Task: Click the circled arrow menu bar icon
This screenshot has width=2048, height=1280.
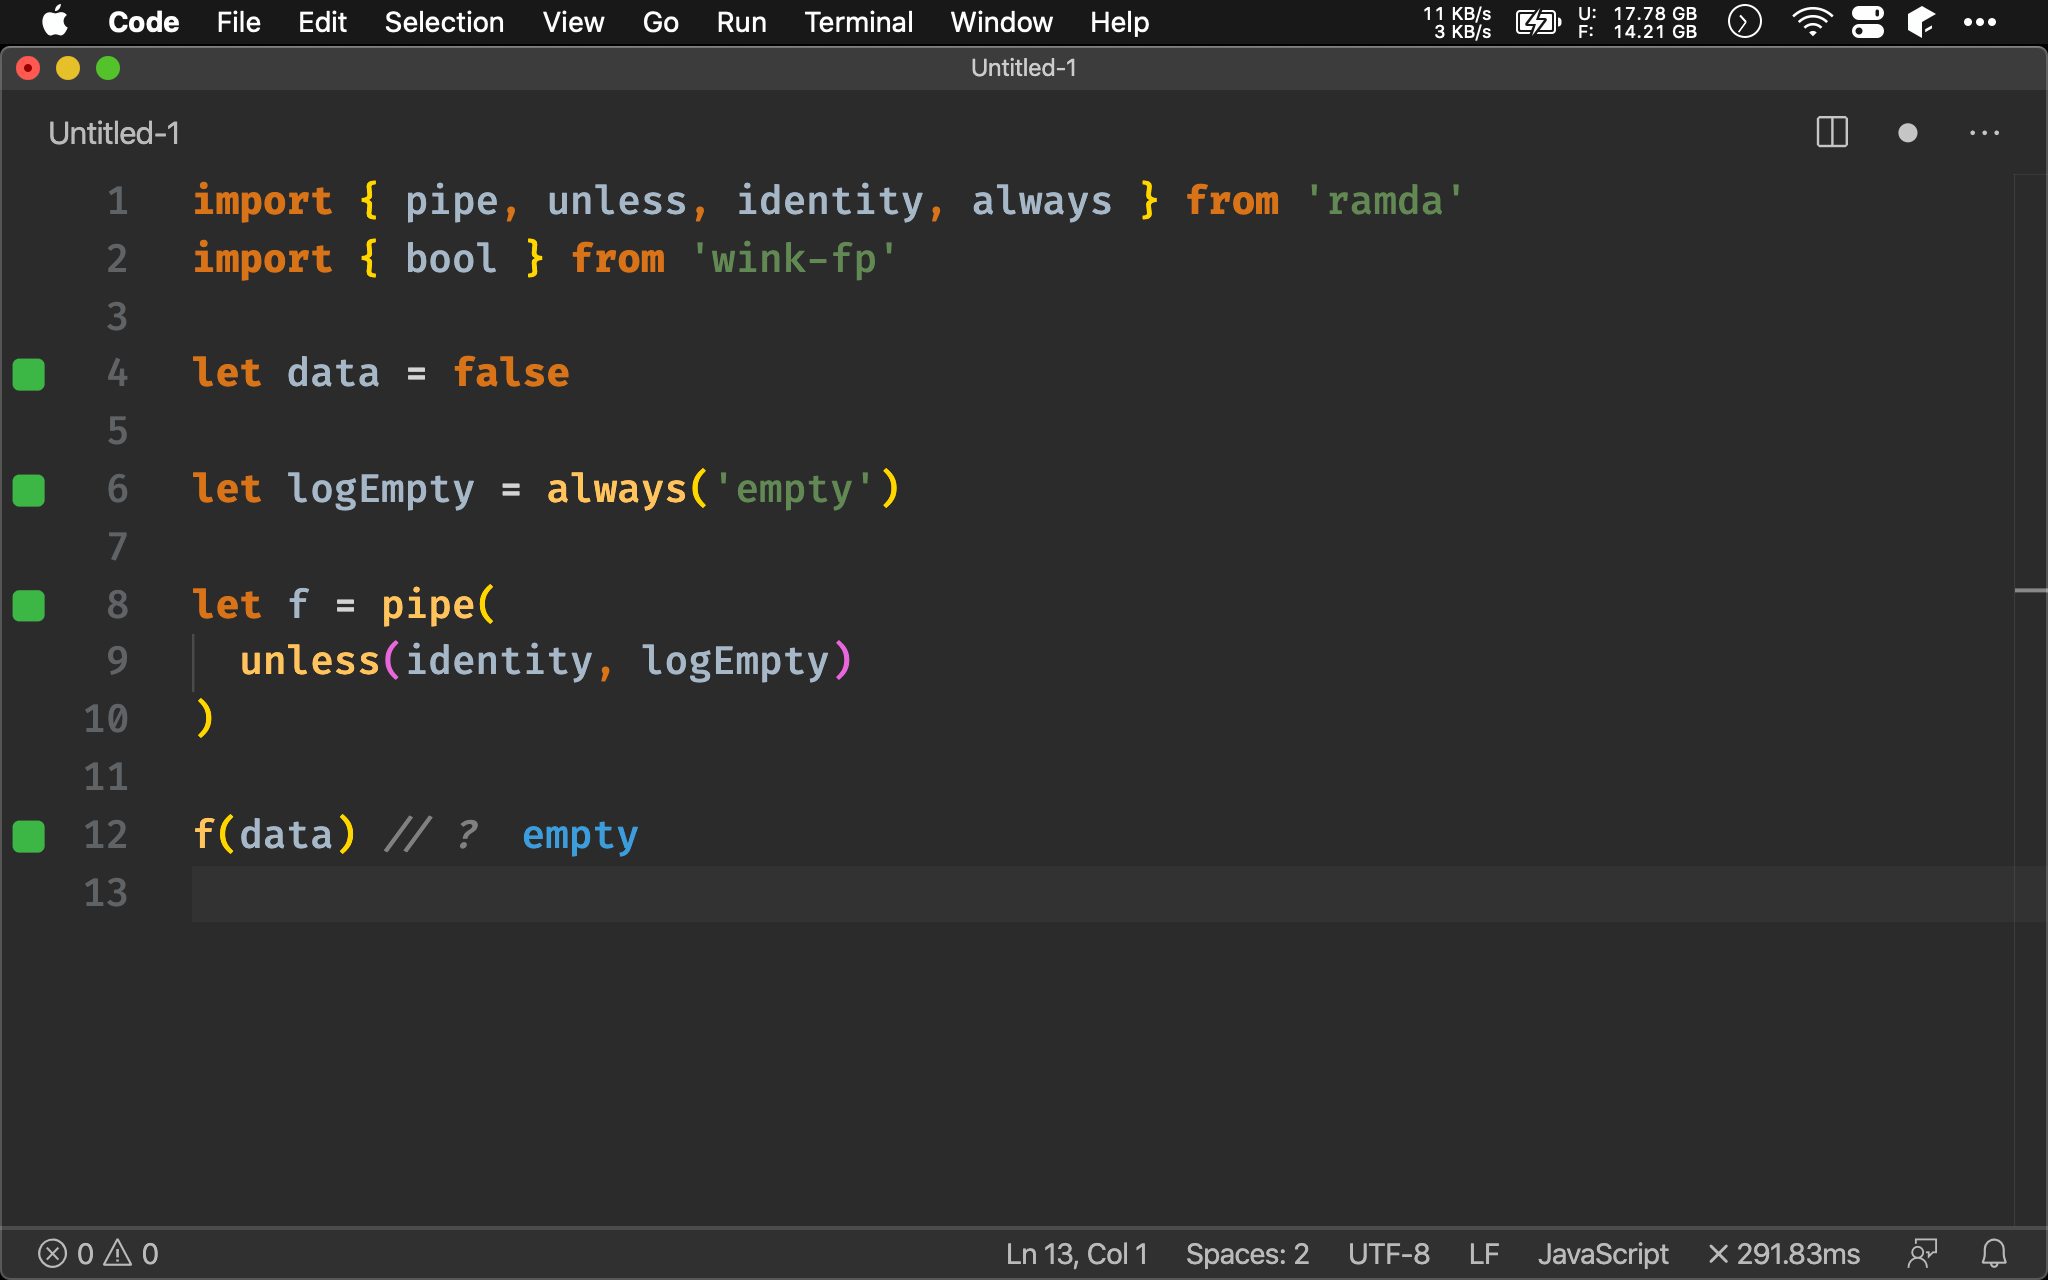Action: (1744, 22)
